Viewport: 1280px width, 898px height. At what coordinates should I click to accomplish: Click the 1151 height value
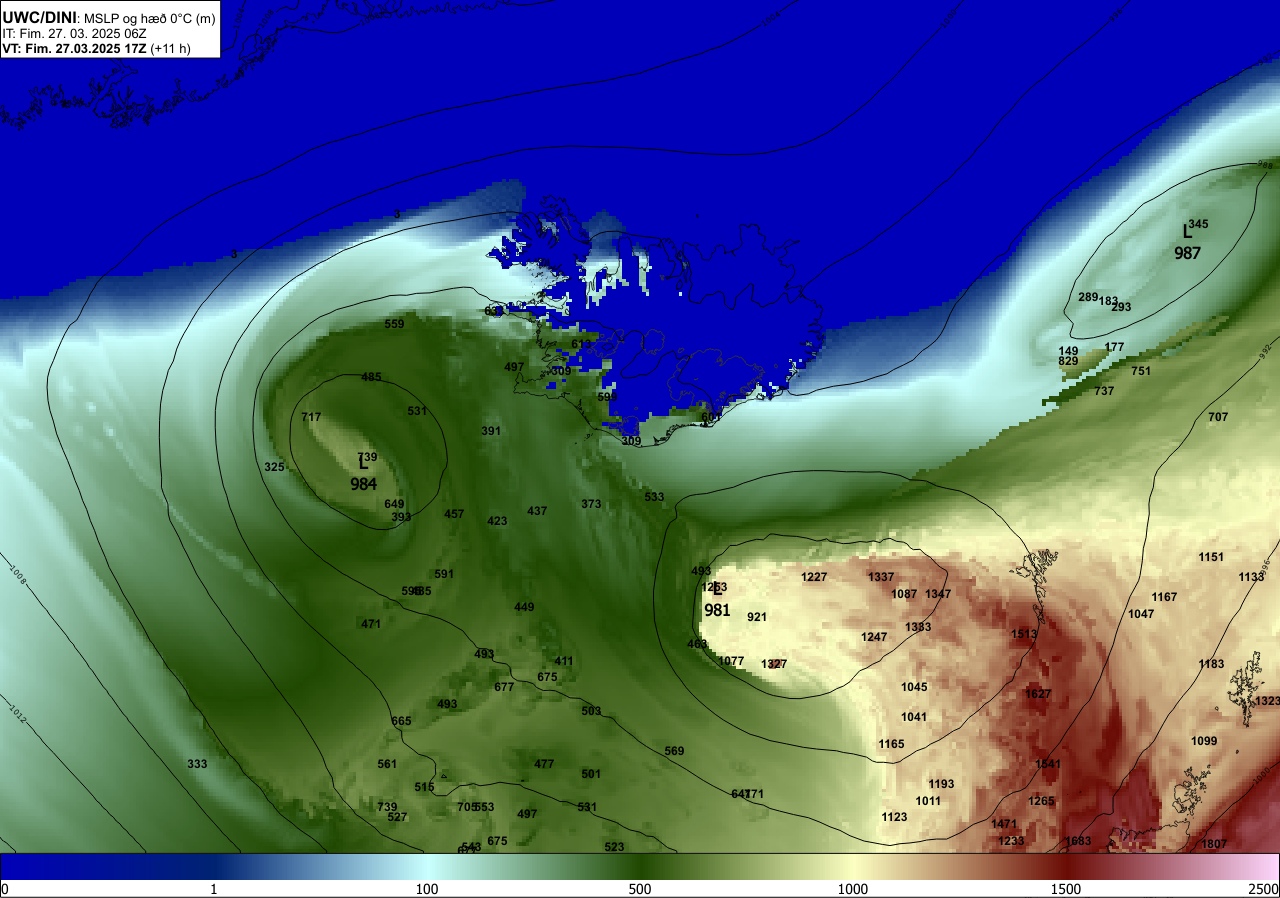tap(1211, 557)
